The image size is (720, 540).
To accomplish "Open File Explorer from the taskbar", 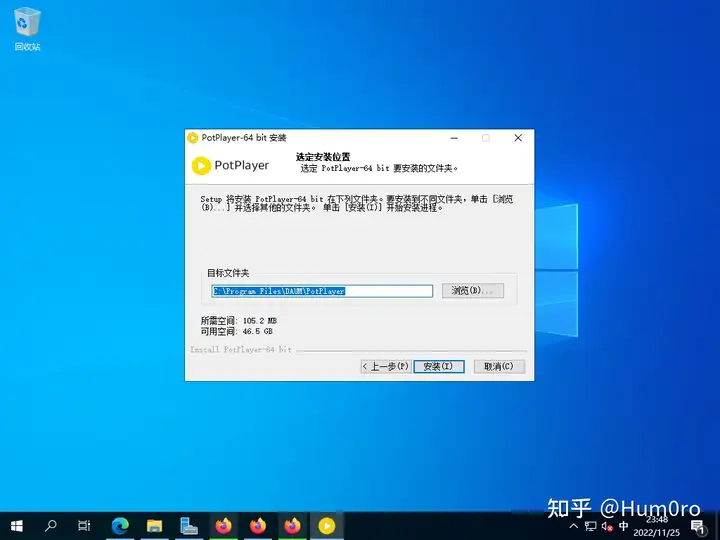I will point(154,526).
